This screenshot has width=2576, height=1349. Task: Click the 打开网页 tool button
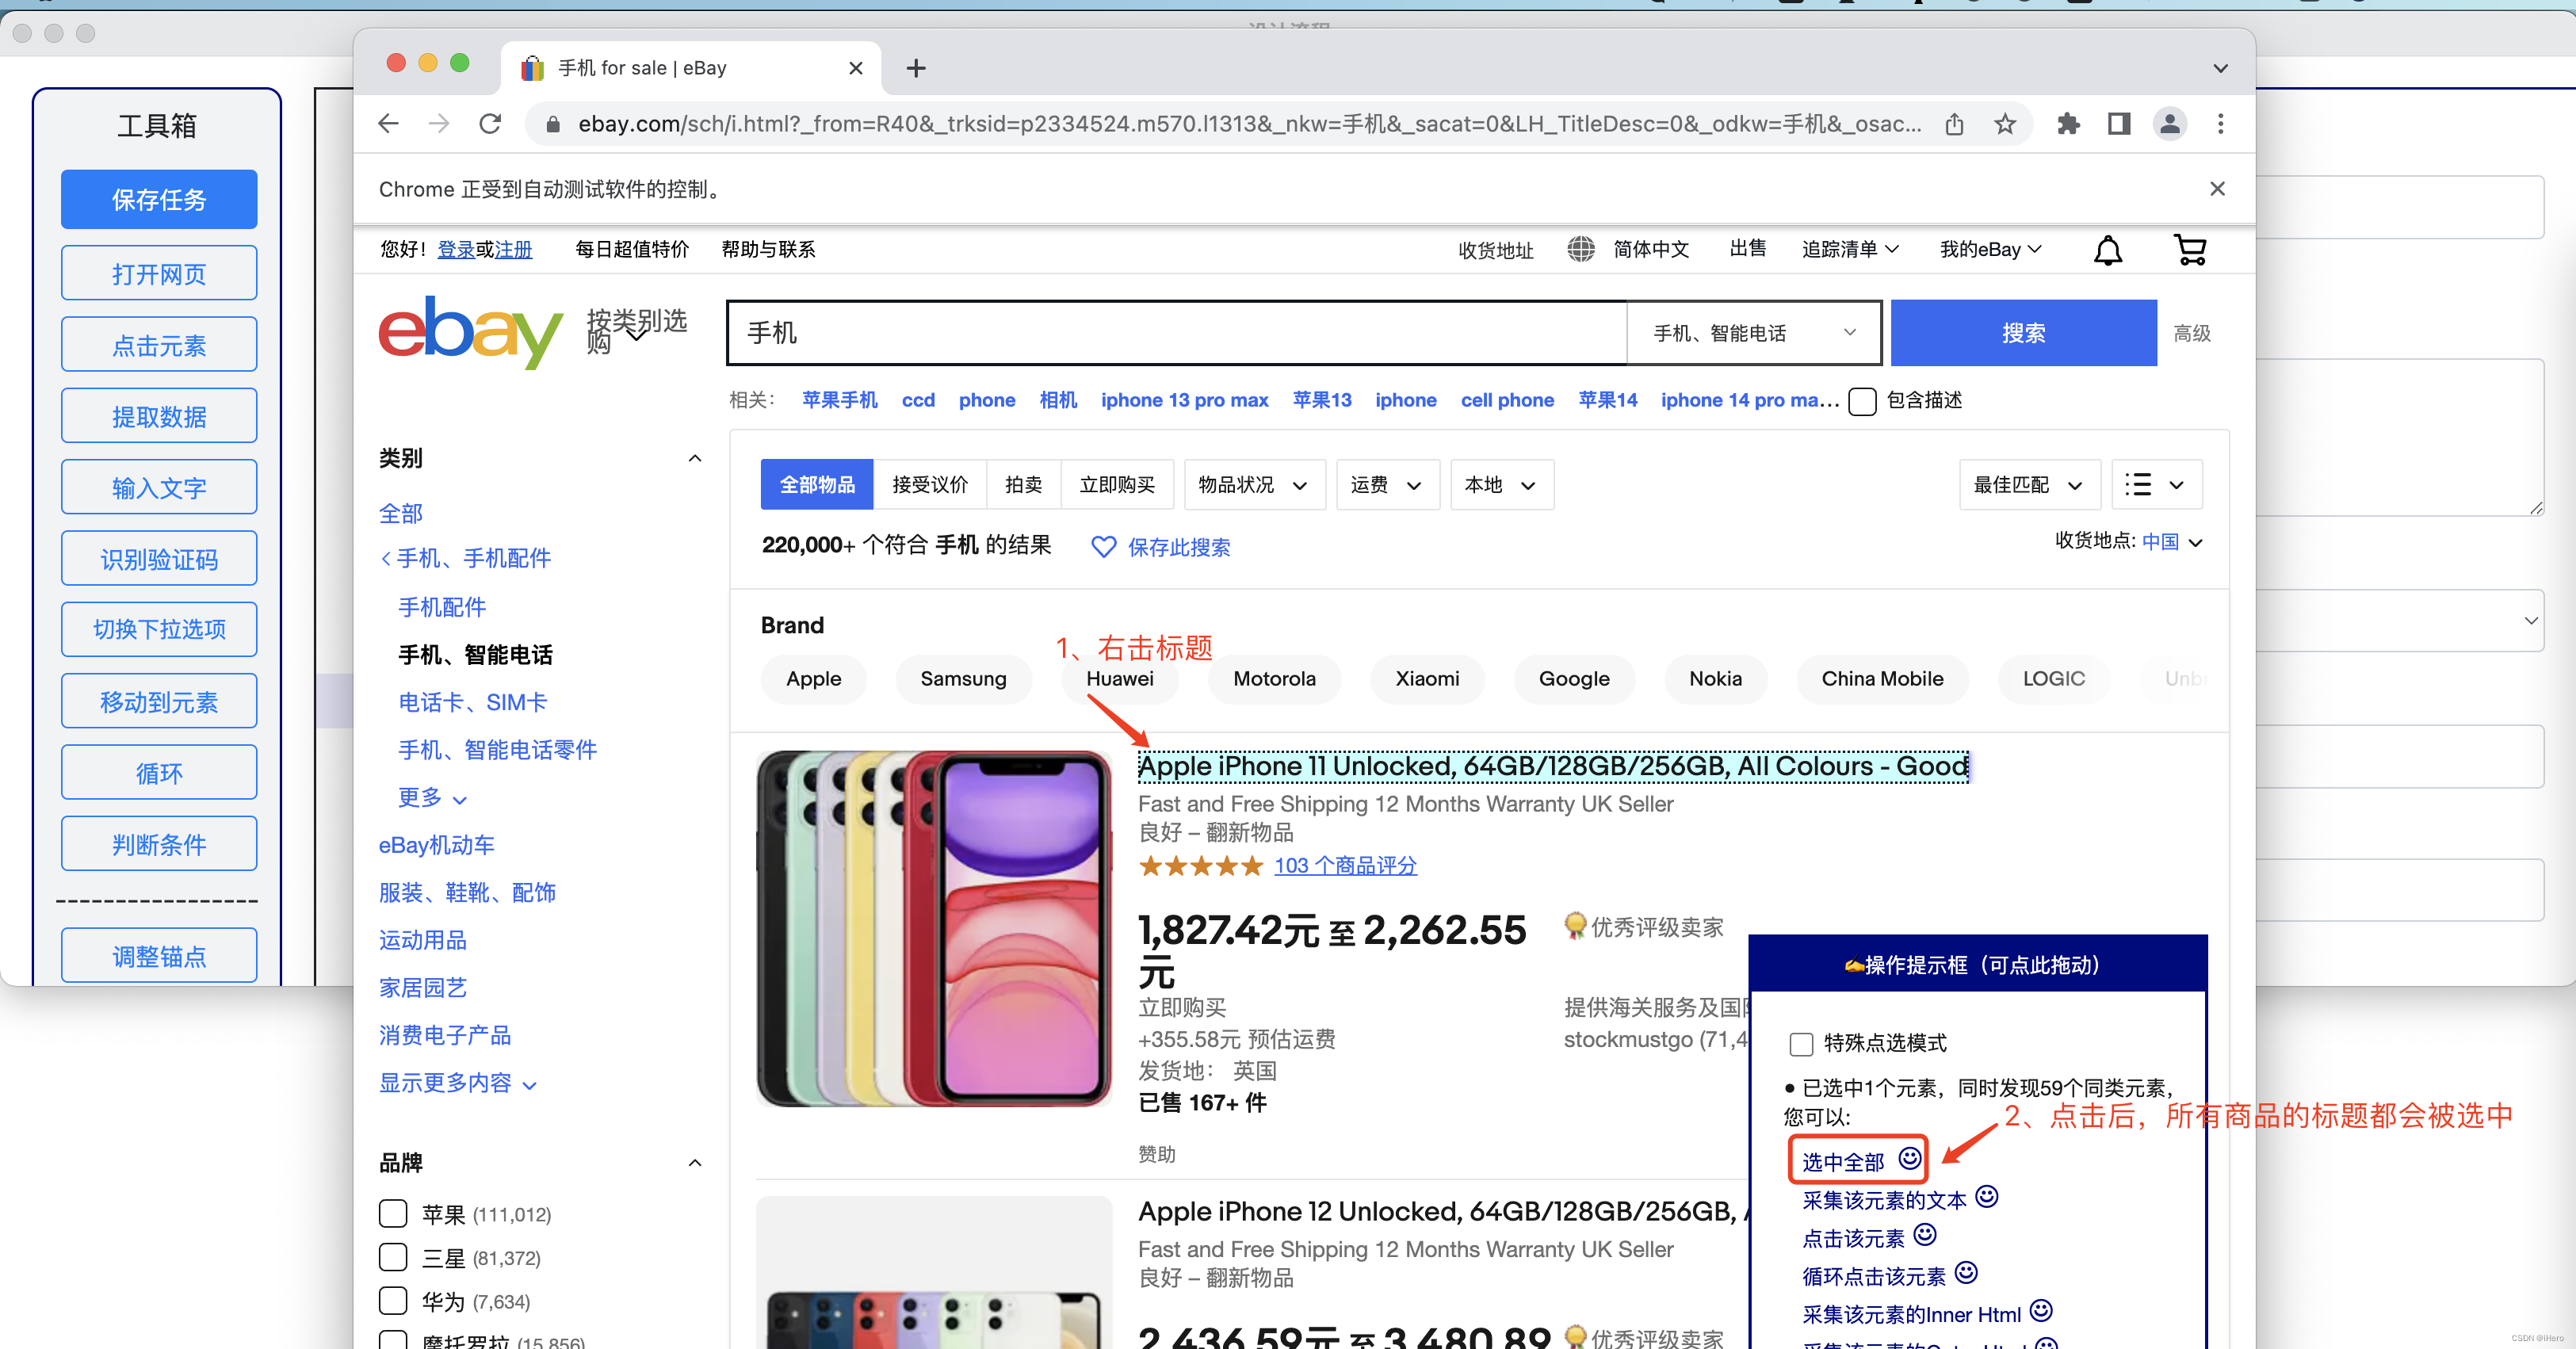(x=159, y=271)
